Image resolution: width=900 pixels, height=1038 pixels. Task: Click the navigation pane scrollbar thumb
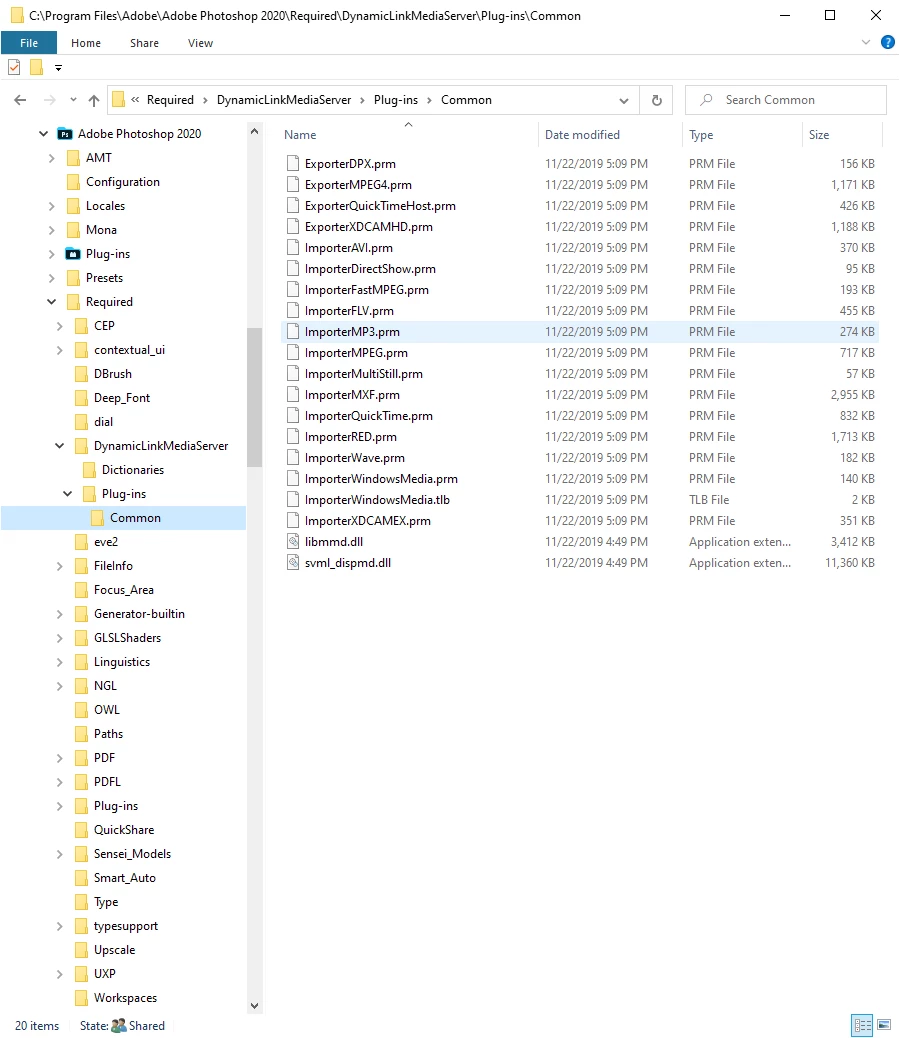pyautogui.click(x=254, y=397)
